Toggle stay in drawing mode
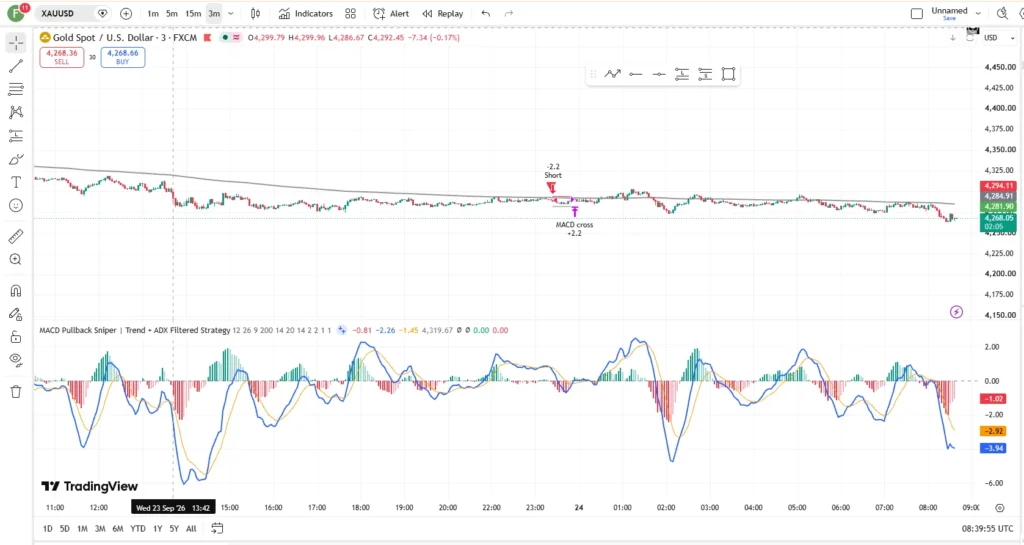This screenshot has height=545, width=1024. 16,314
